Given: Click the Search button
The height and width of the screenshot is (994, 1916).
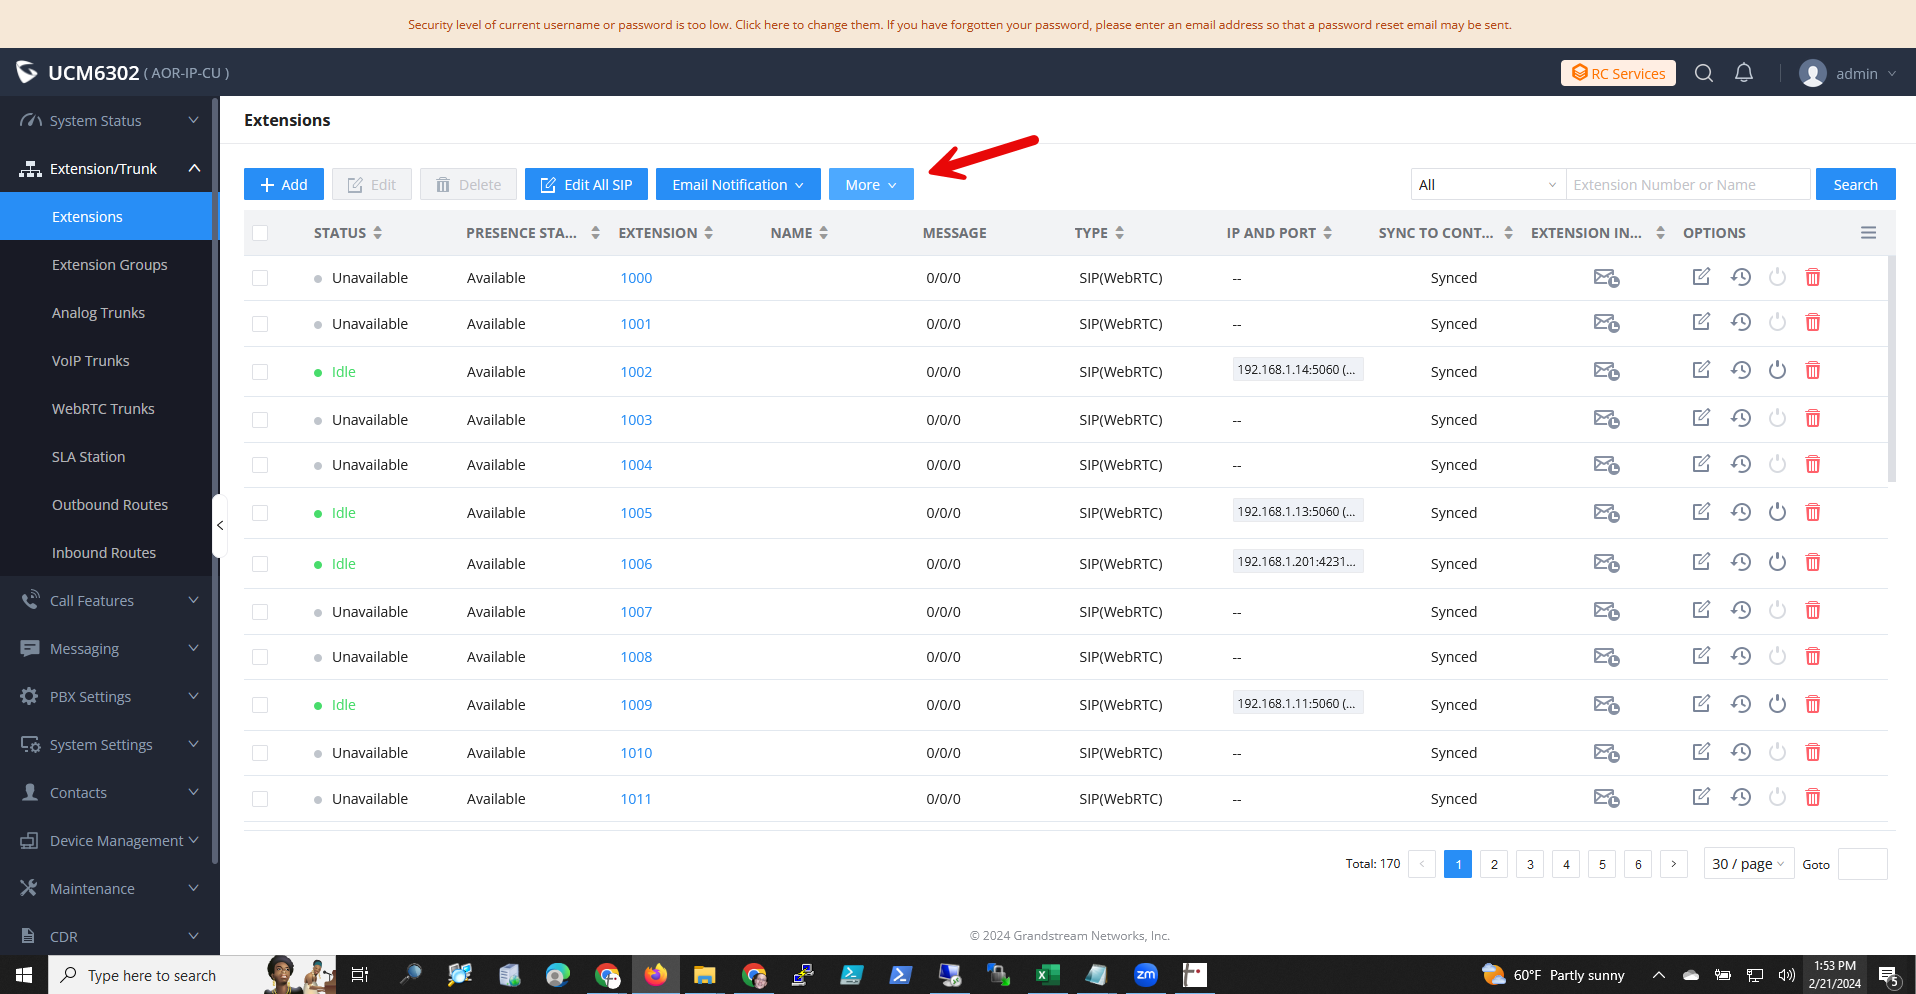Looking at the screenshot, I should pos(1855,184).
